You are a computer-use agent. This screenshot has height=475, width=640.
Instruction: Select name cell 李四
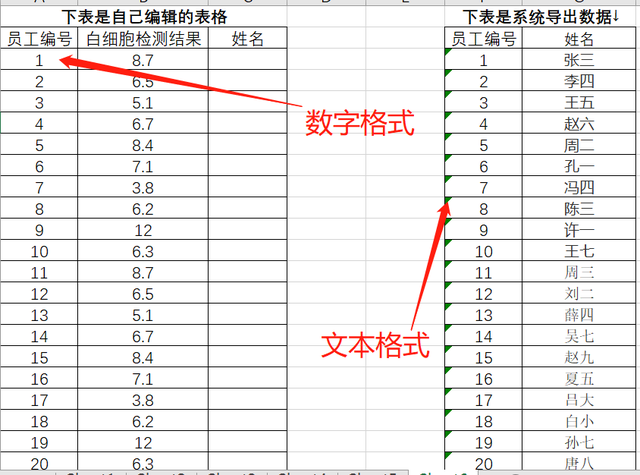click(x=579, y=81)
